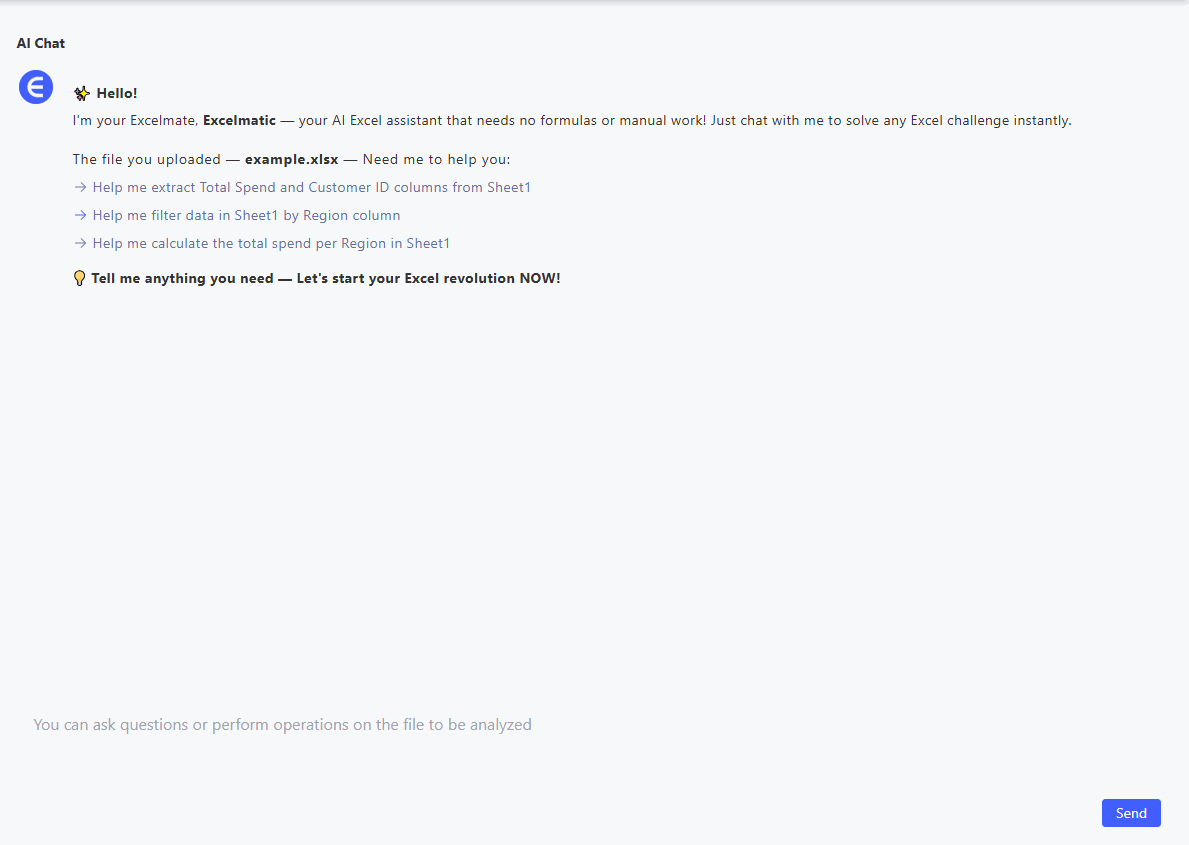
Task: Pick 'Help me calculate the total spend per Region'
Action: [271, 243]
